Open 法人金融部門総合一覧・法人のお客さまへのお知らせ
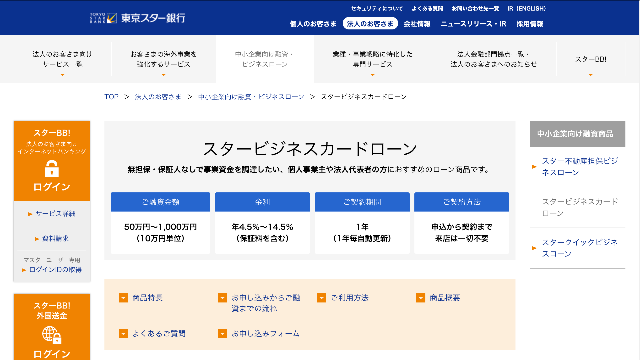Viewport: 640px width, 360px height. coord(493,60)
